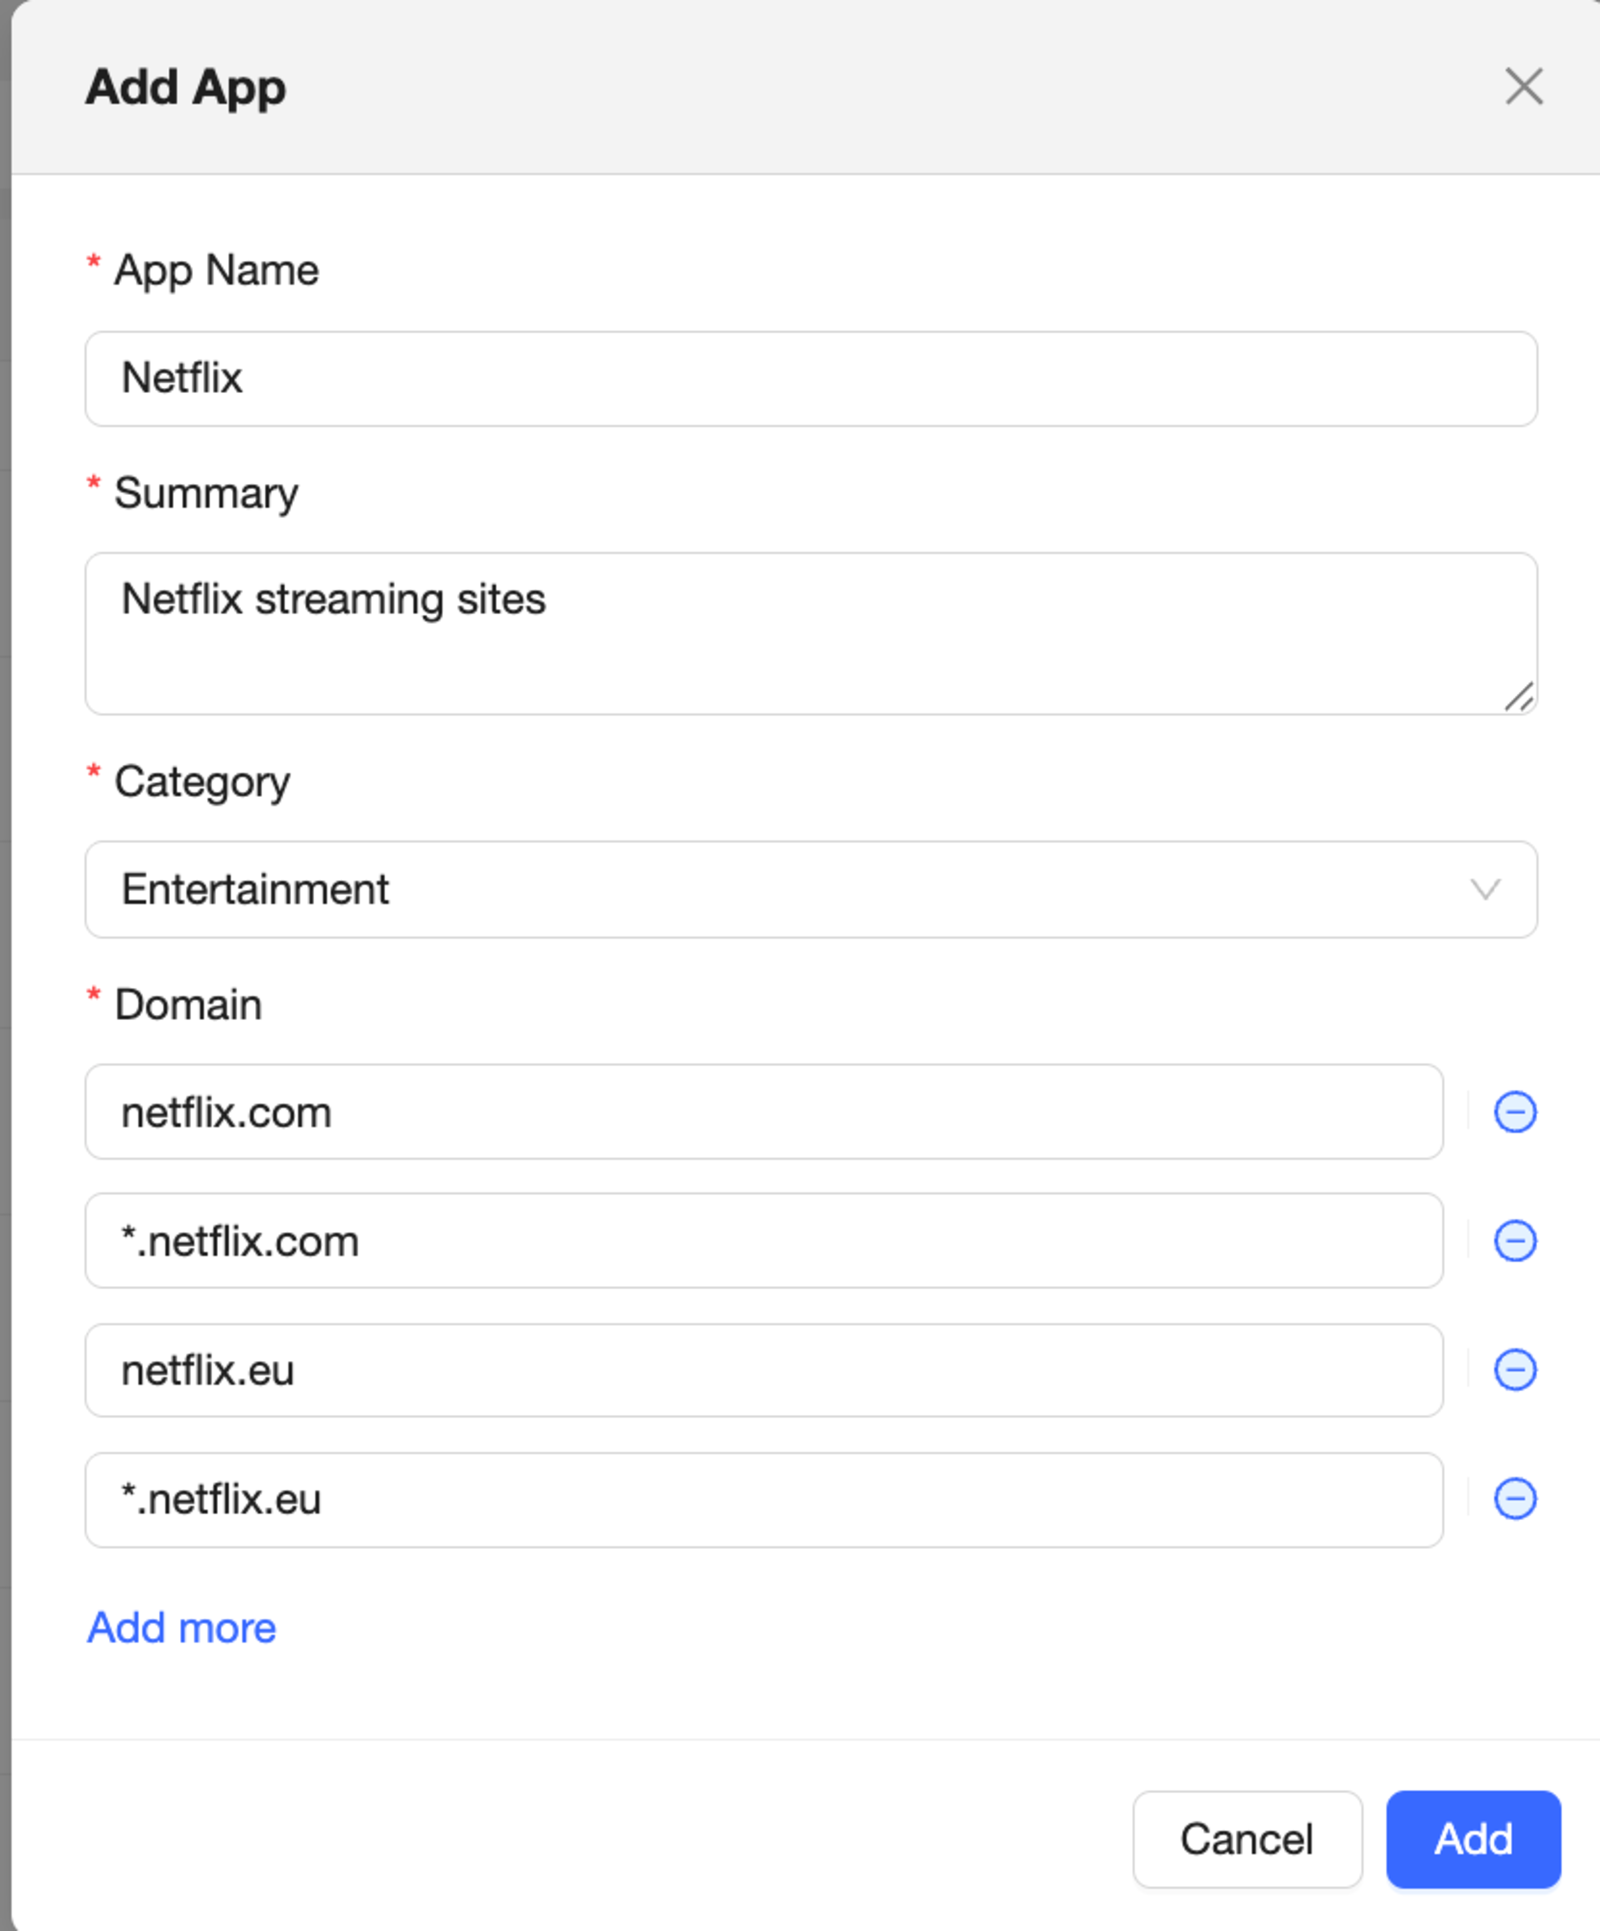Image resolution: width=1600 pixels, height=1931 pixels.
Task: Remove the *.netflix.eu domain entry
Action: [1514, 1499]
